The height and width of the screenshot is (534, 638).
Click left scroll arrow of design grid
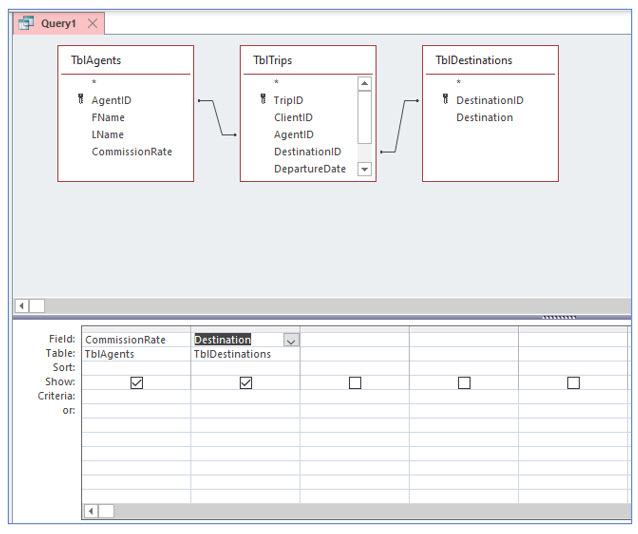pyautogui.click(x=91, y=511)
